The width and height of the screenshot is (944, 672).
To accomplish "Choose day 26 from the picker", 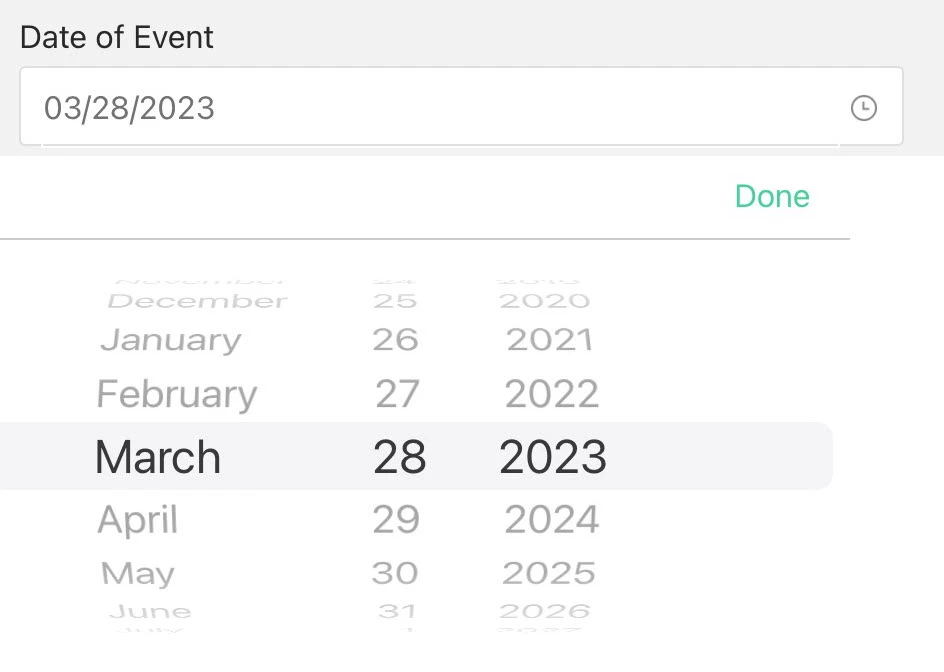I will point(395,340).
